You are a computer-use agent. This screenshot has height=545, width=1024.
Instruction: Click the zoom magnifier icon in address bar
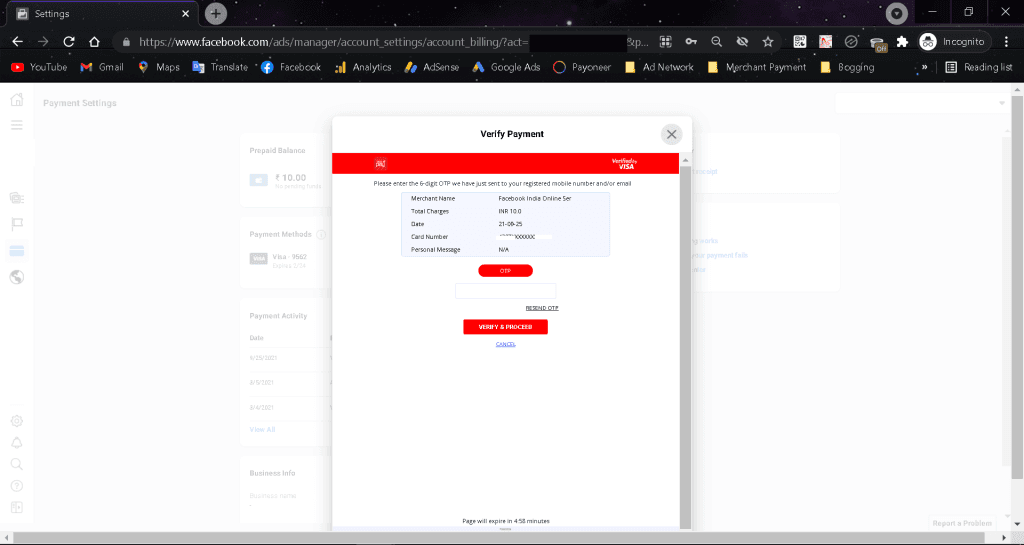pyautogui.click(x=716, y=42)
